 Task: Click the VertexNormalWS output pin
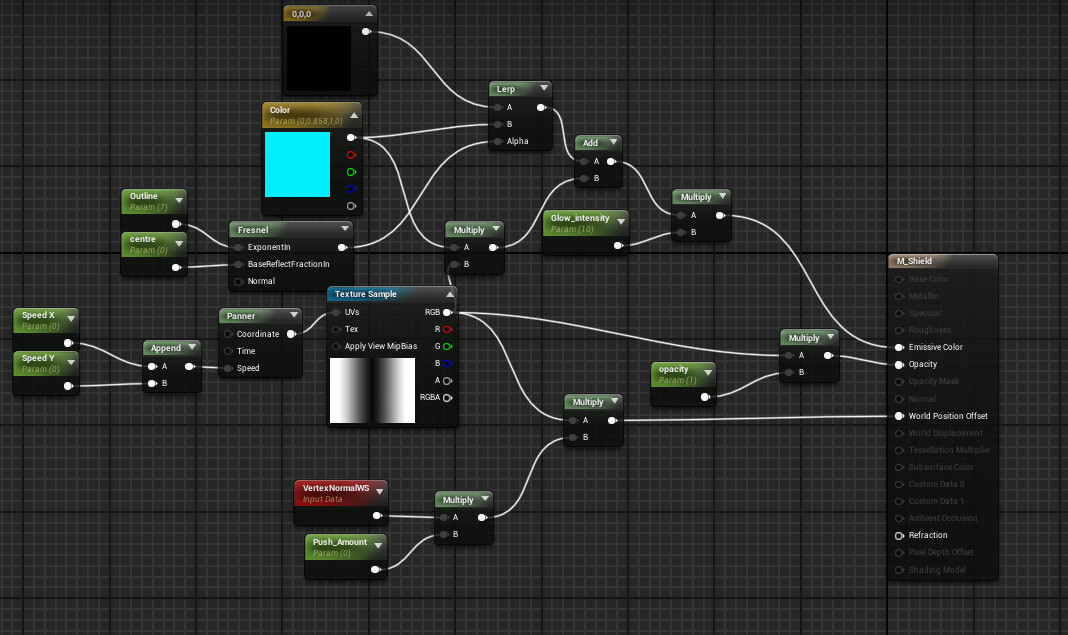tap(377, 516)
